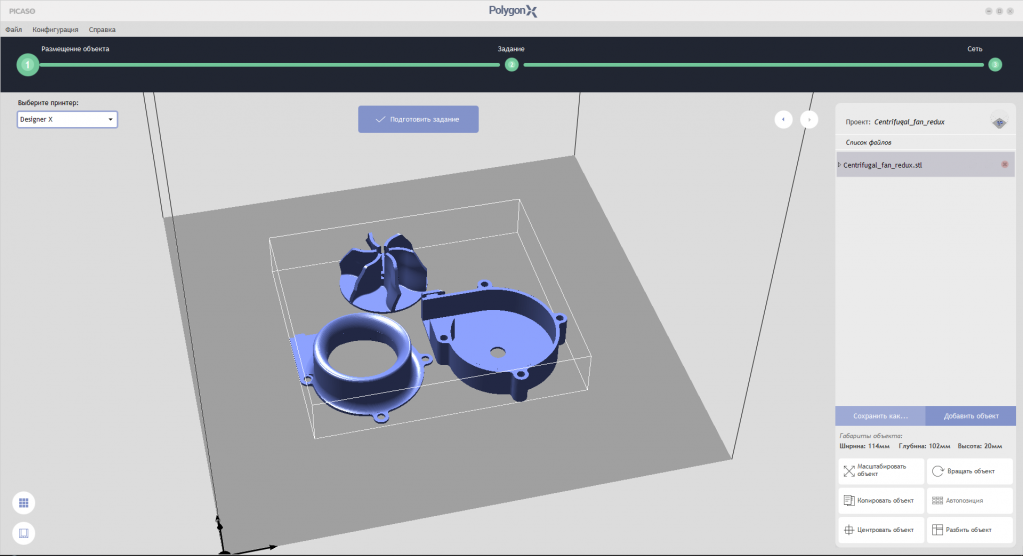Viewport: 1023px width, 556px height.
Task: Toggle the grid display round button
Action: pyautogui.click(x=24, y=503)
